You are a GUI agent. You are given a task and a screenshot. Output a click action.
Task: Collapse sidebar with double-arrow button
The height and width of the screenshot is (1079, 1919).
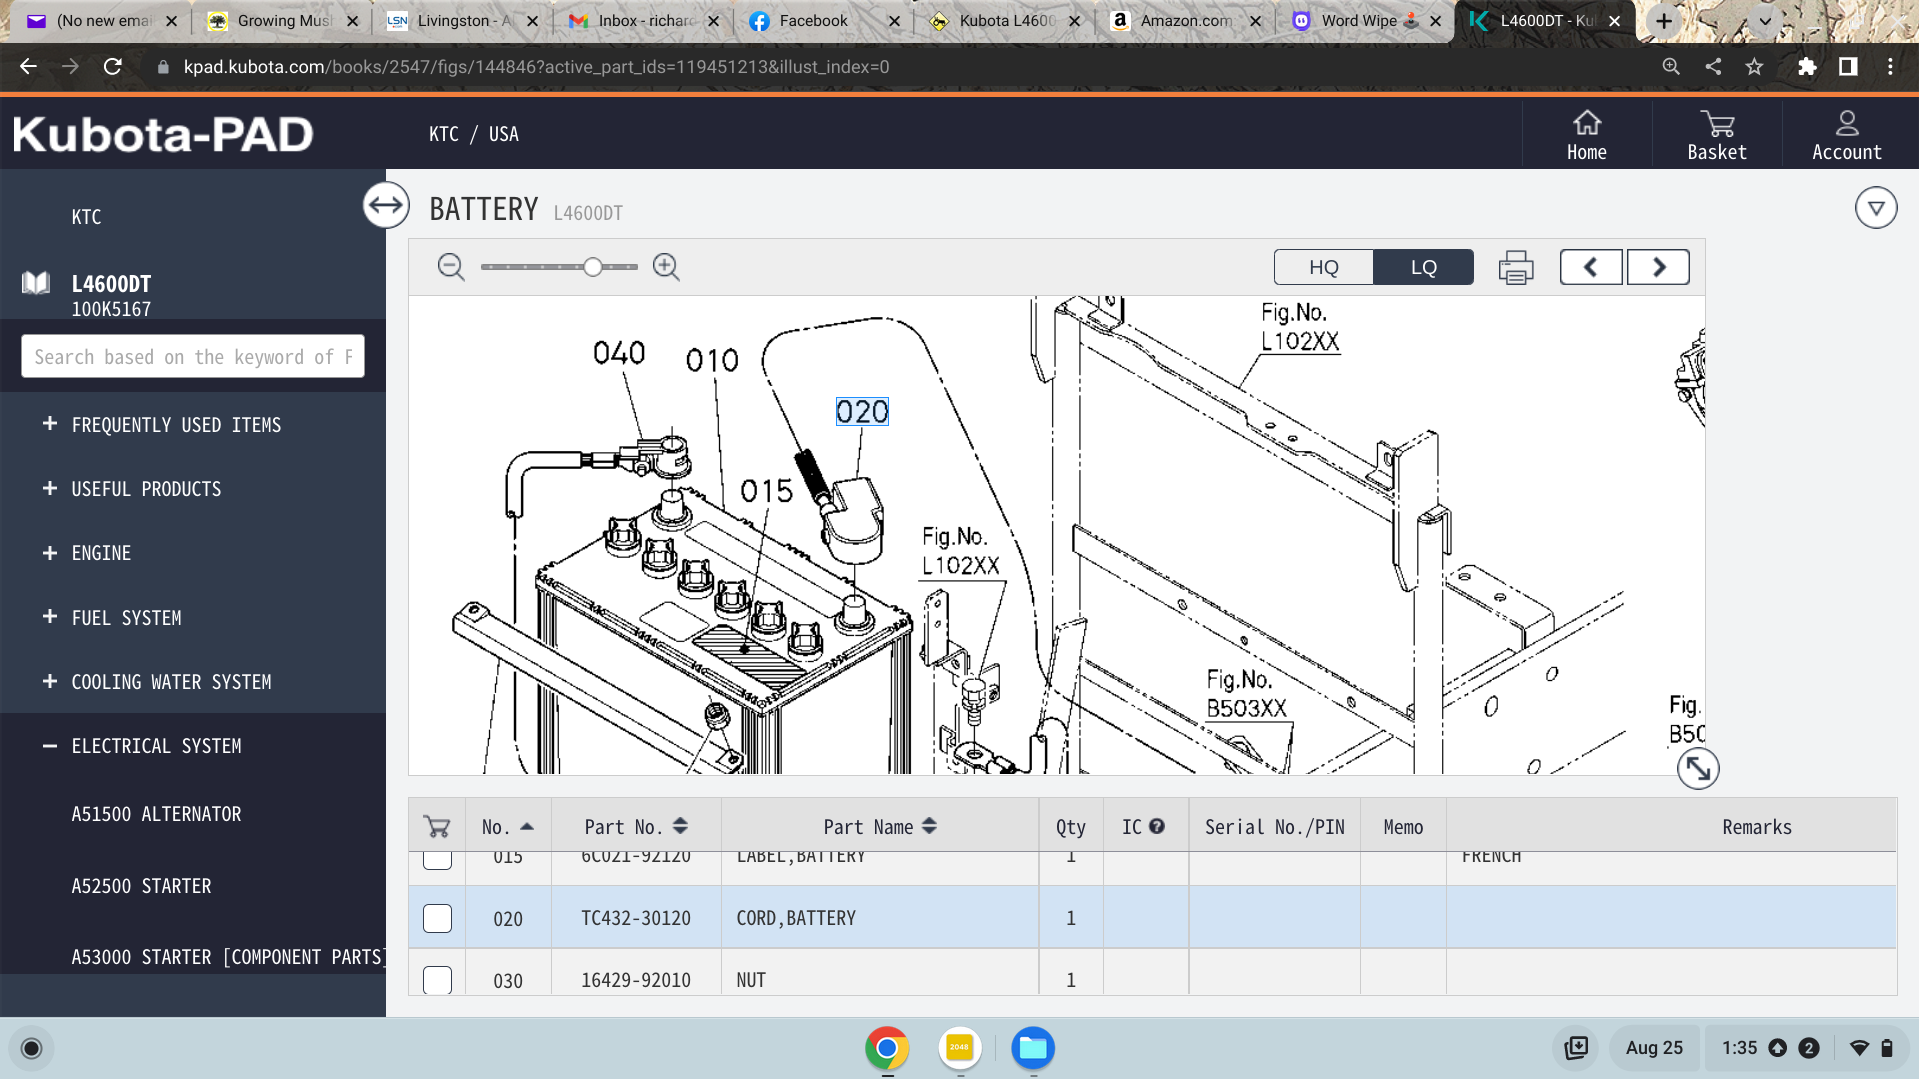click(386, 206)
